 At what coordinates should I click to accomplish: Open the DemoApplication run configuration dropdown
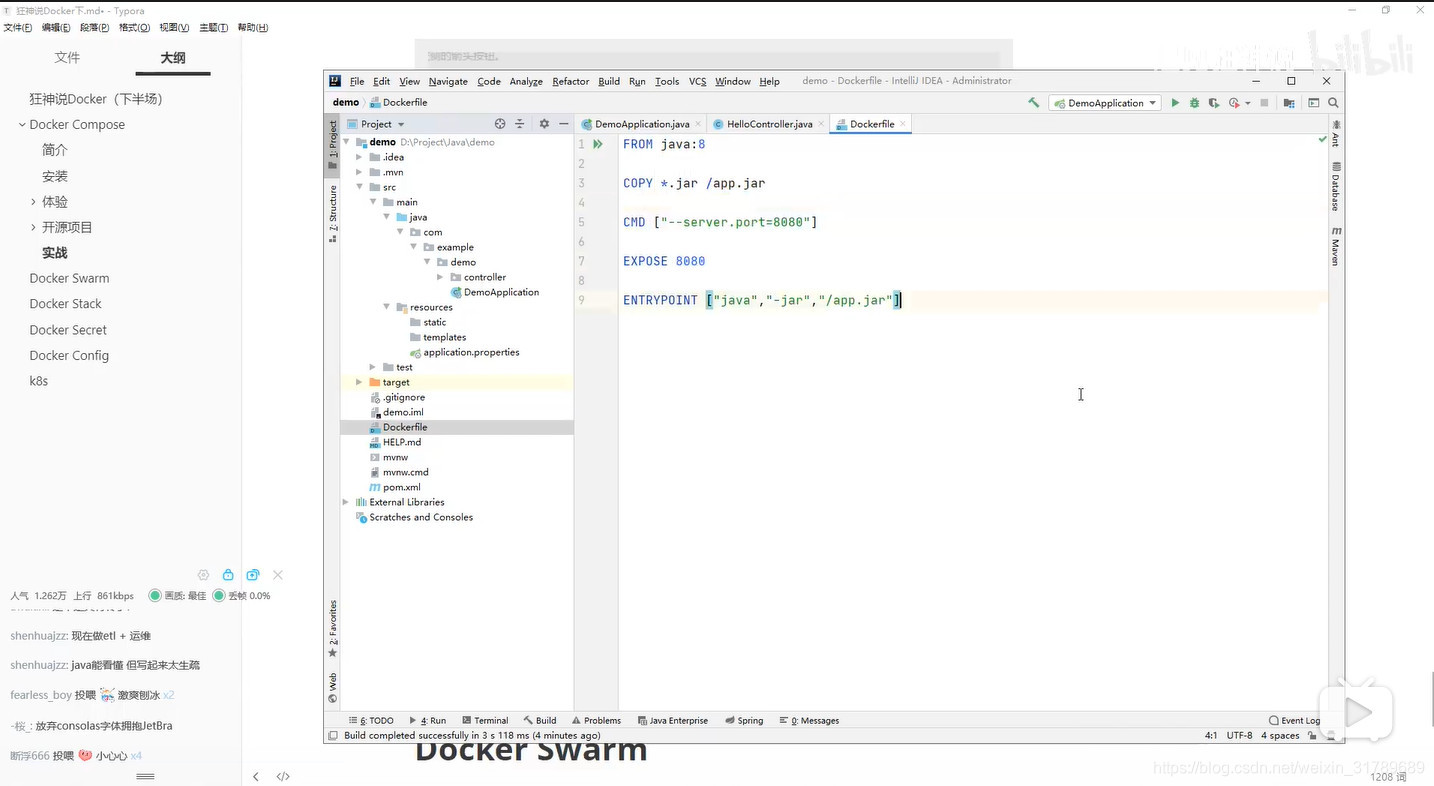pyautogui.click(x=1105, y=103)
